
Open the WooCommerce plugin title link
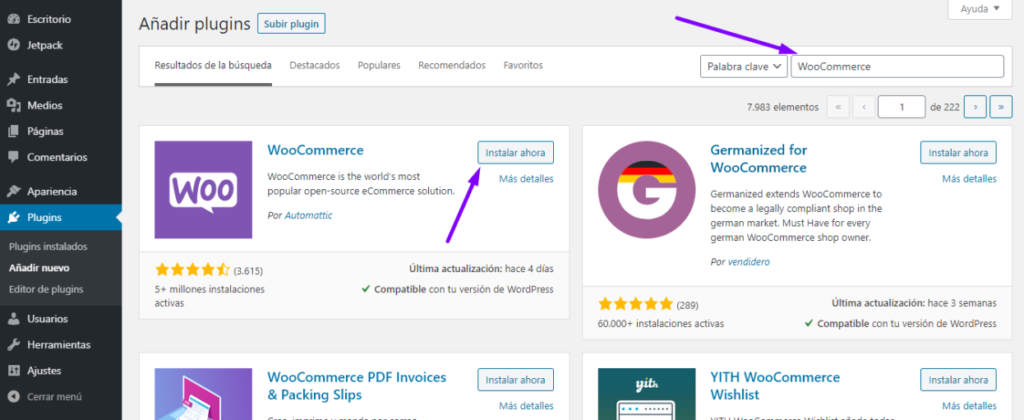[315, 150]
